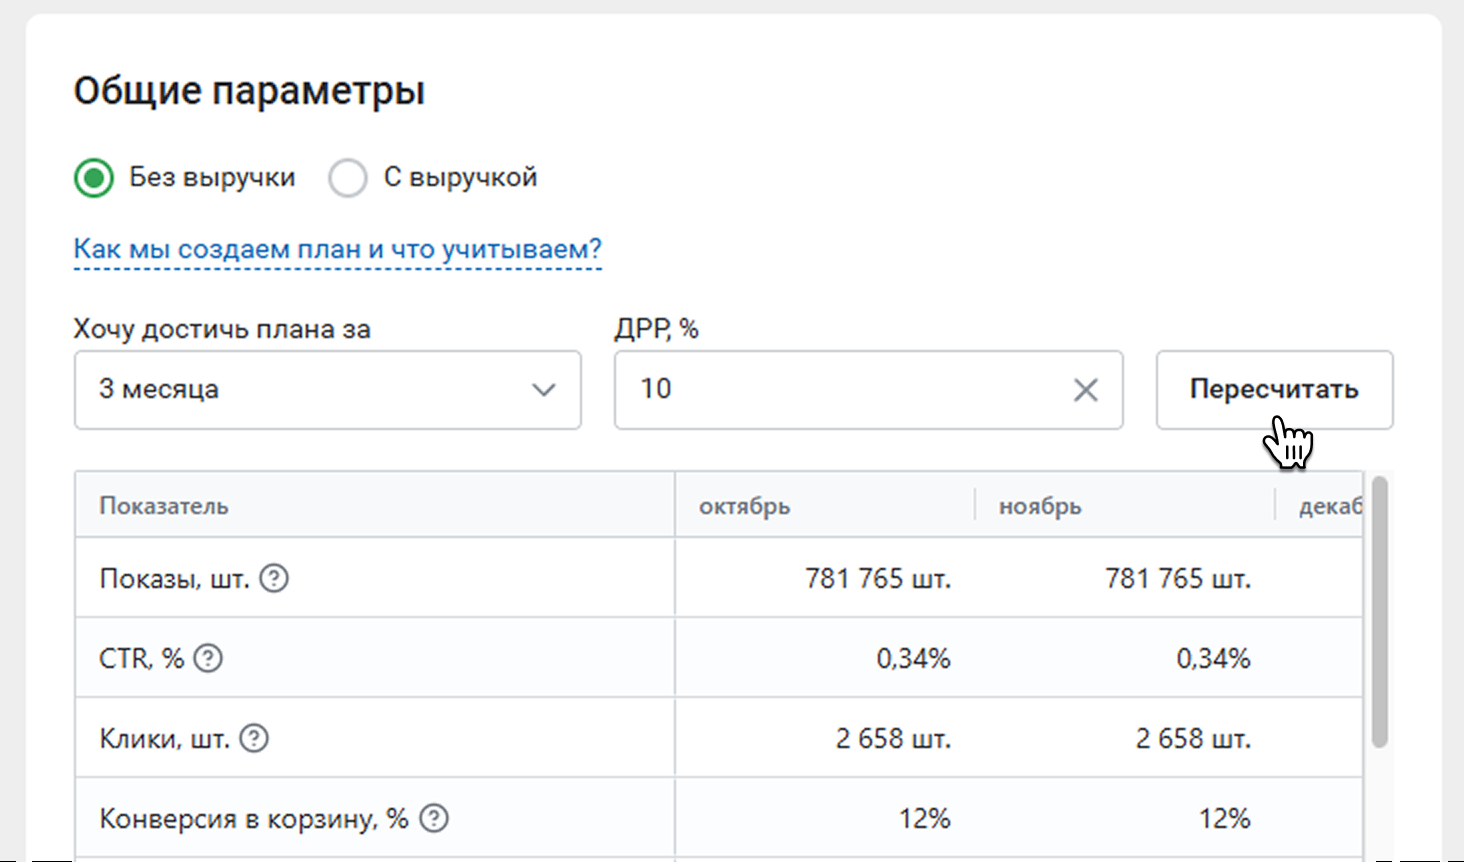Viewport: 1464px width, 862px height.
Task: Select the Без выручки radio button
Action: pos(94,178)
